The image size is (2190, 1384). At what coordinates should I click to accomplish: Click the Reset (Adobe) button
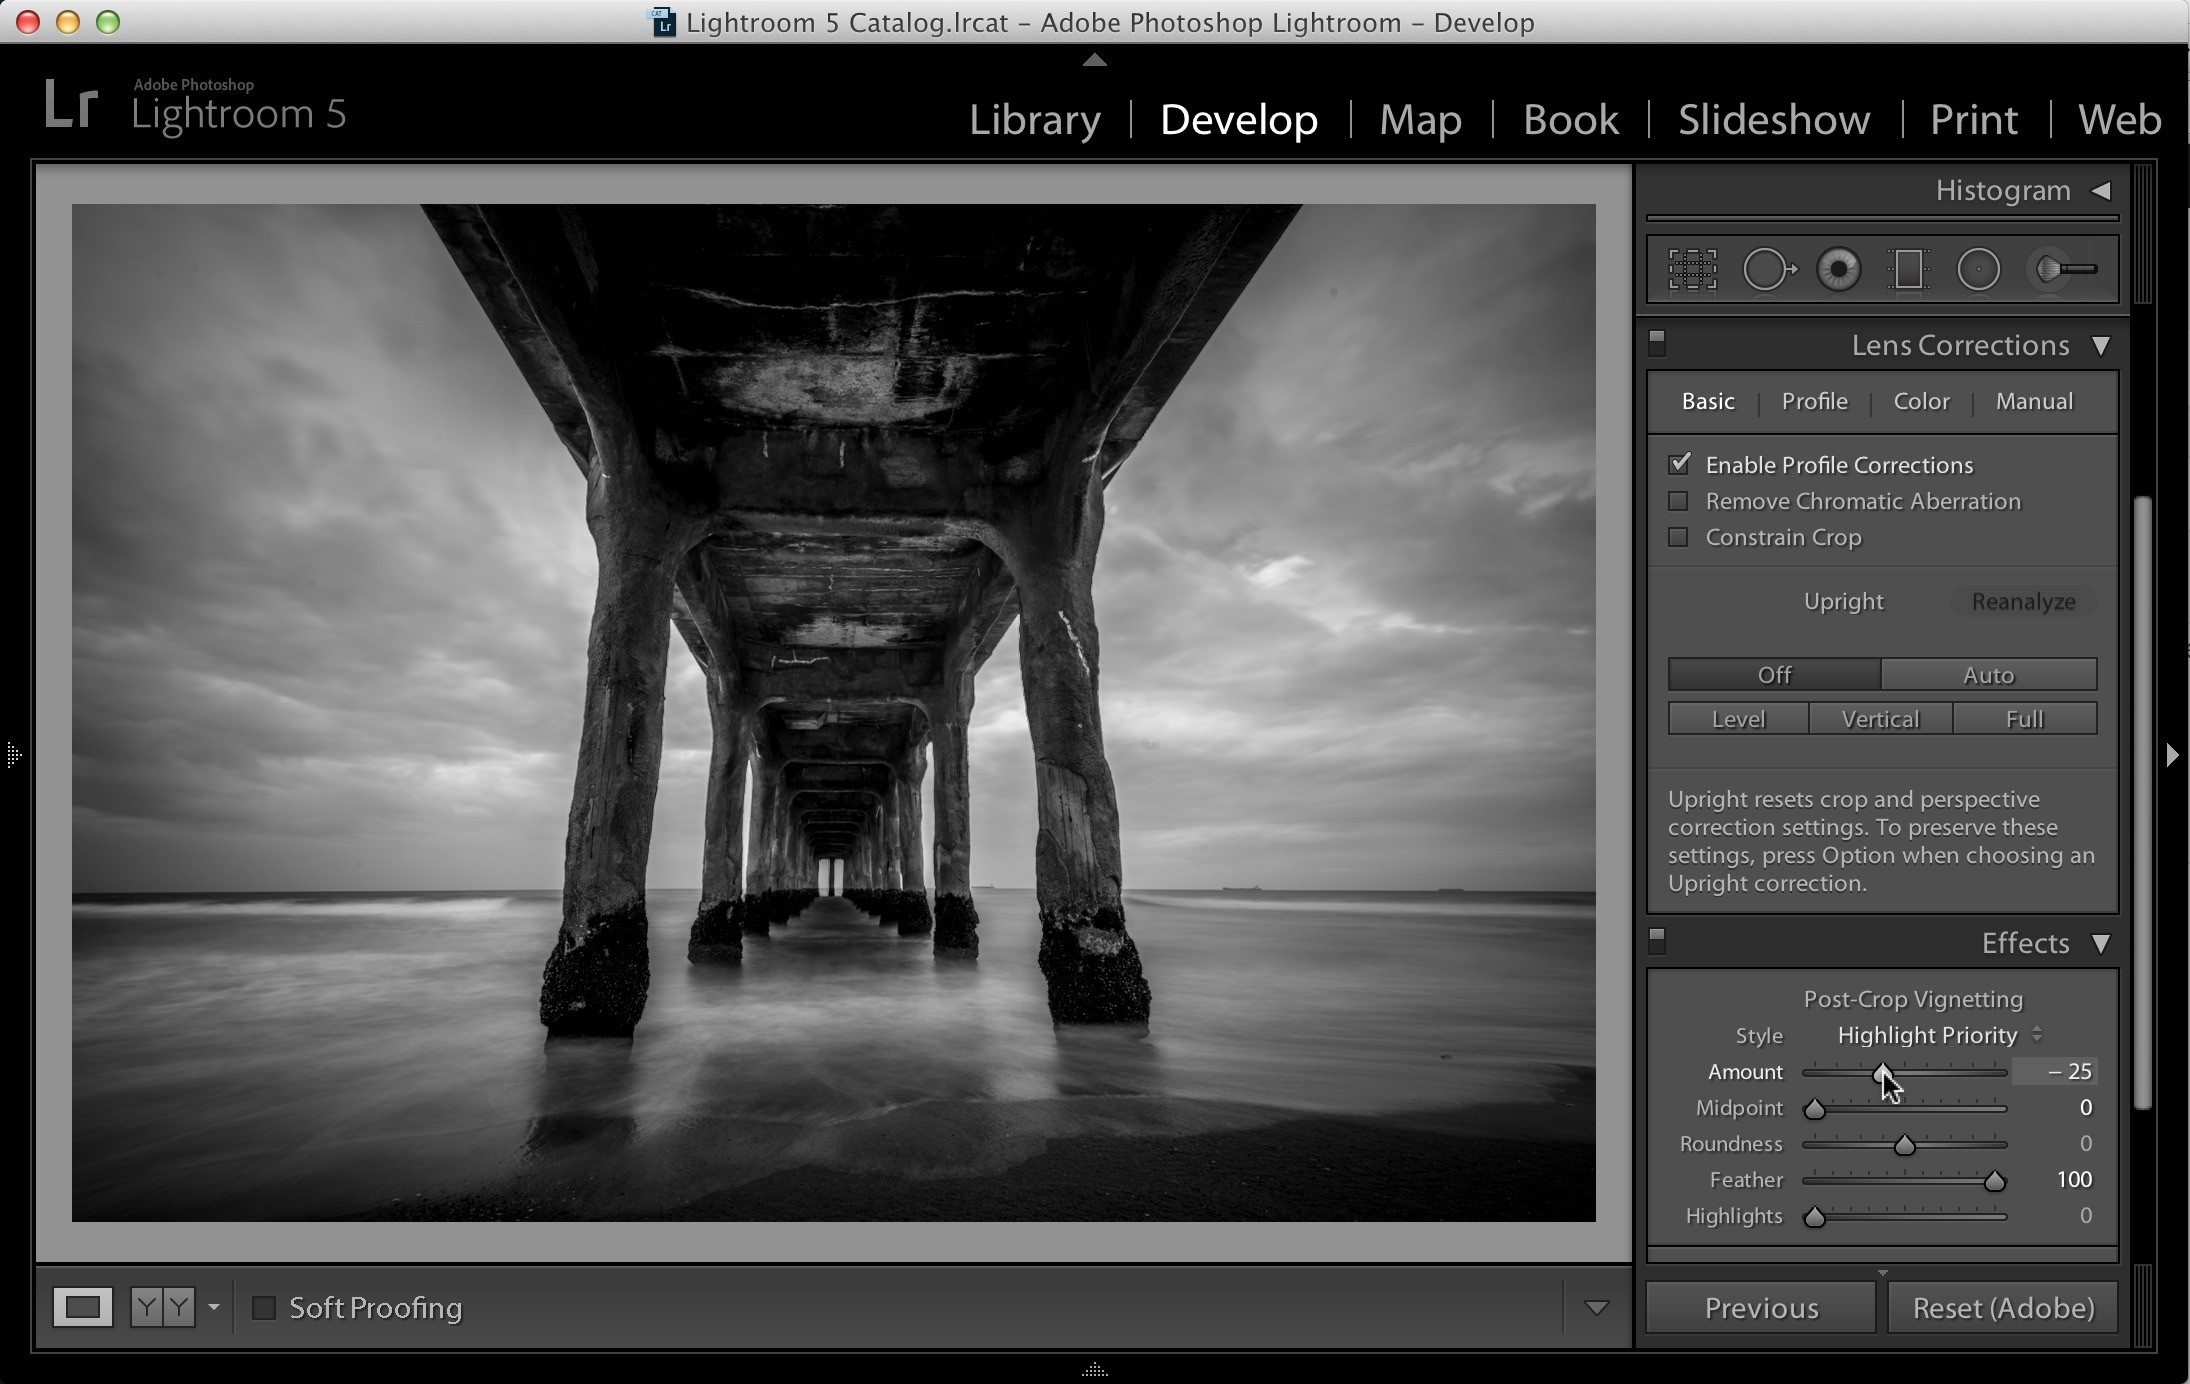pyautogui.click(x=2003, y=1308)
